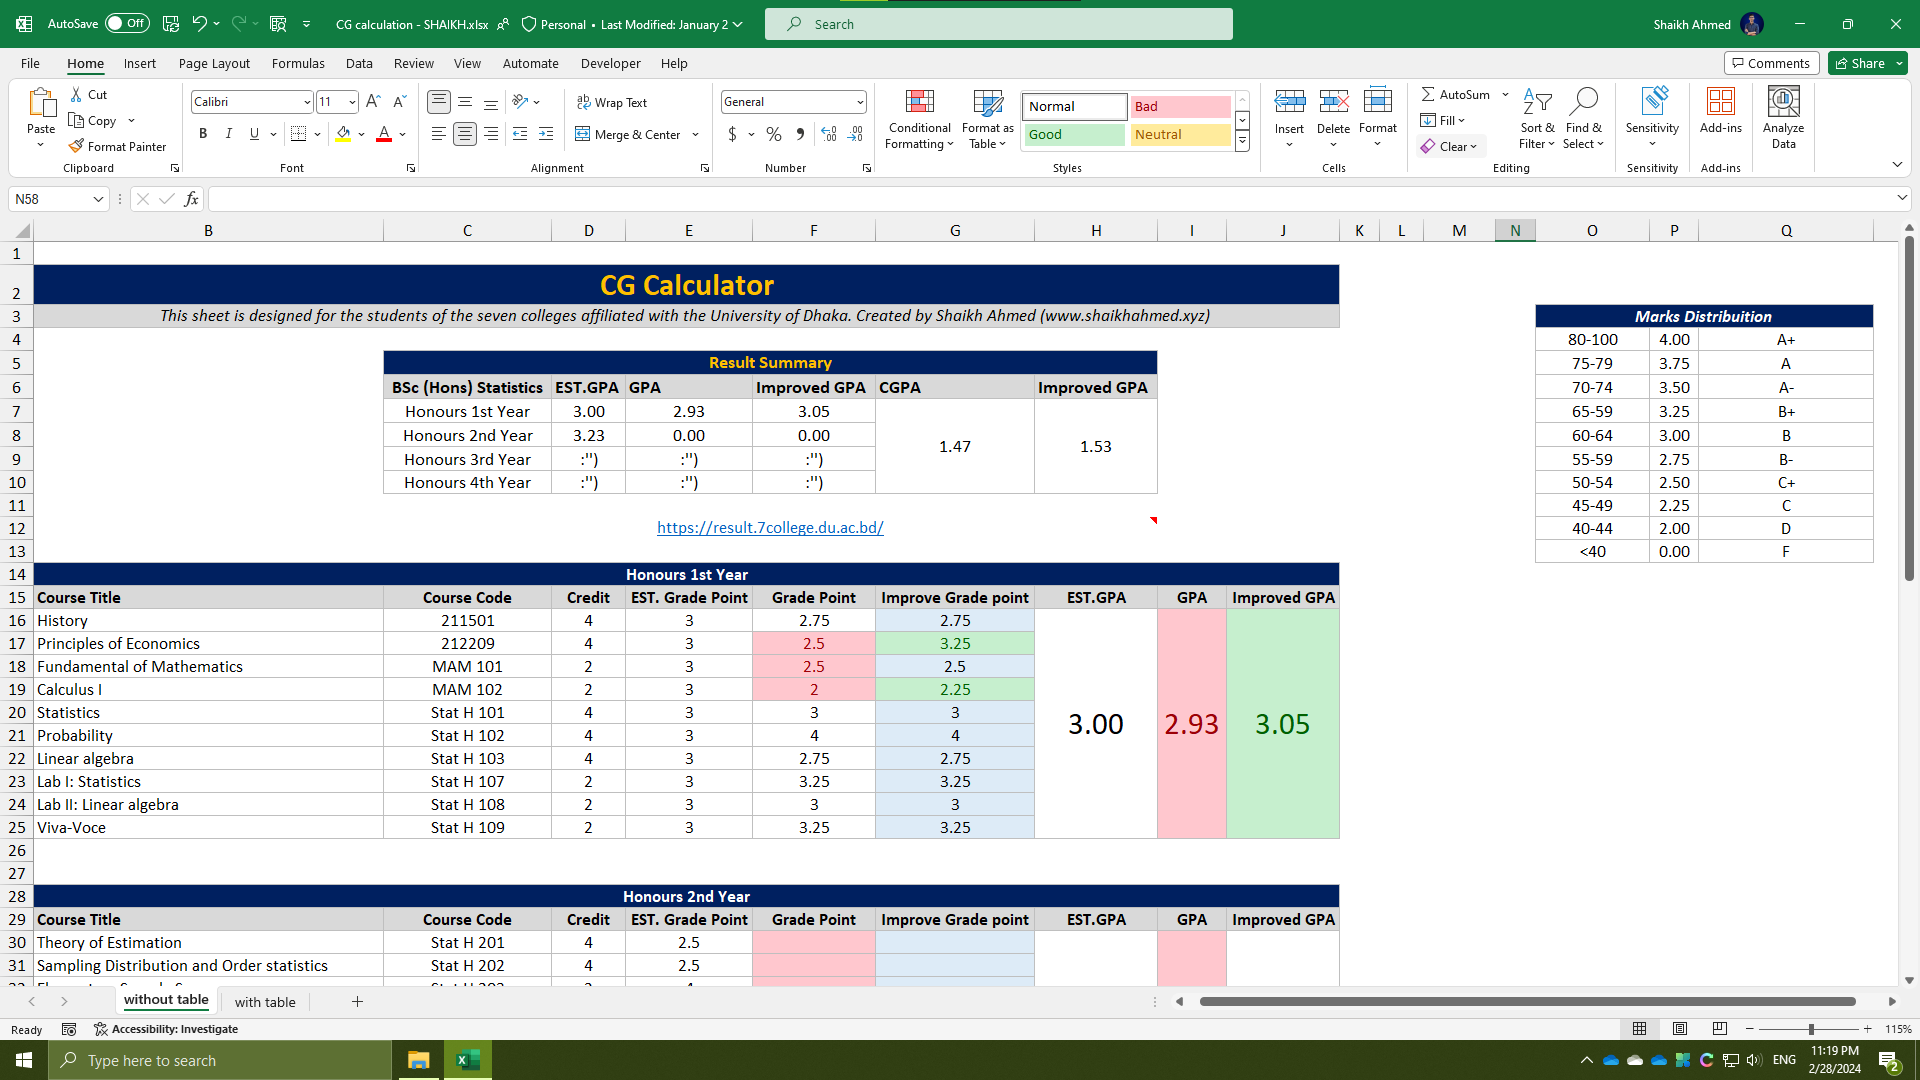This screenshot has height=1080, width=1920.
Task: Toggle AutoSave switch
Action: (128, 23)
